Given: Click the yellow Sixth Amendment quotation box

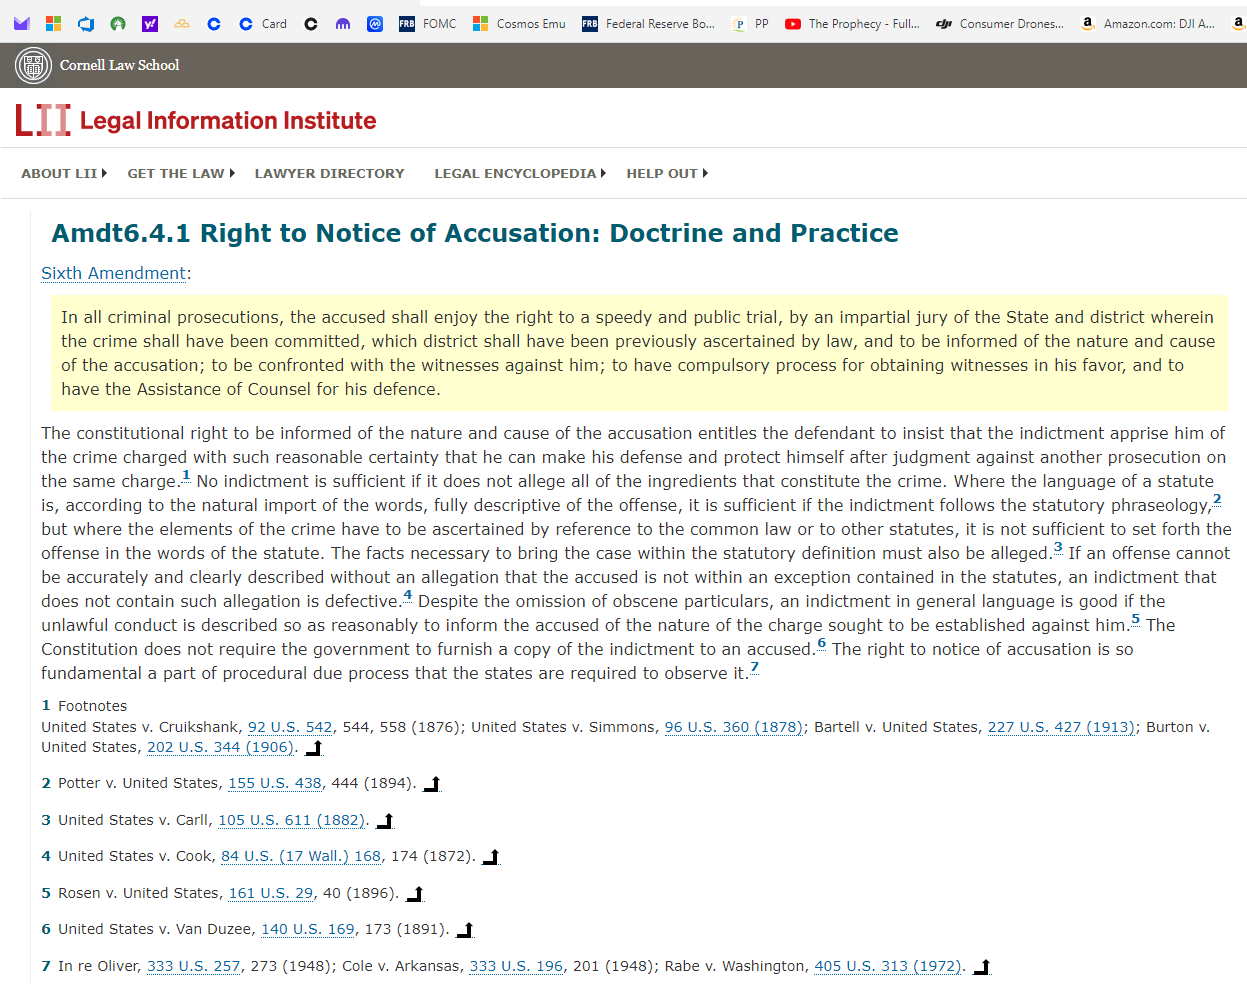Looking at the screenshot, I should [639, 353].
